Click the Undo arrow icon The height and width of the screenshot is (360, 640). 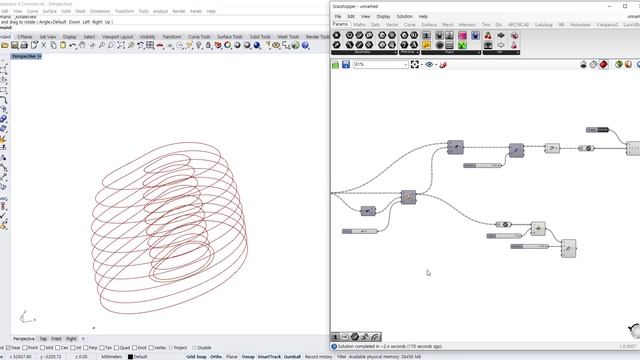73,45
